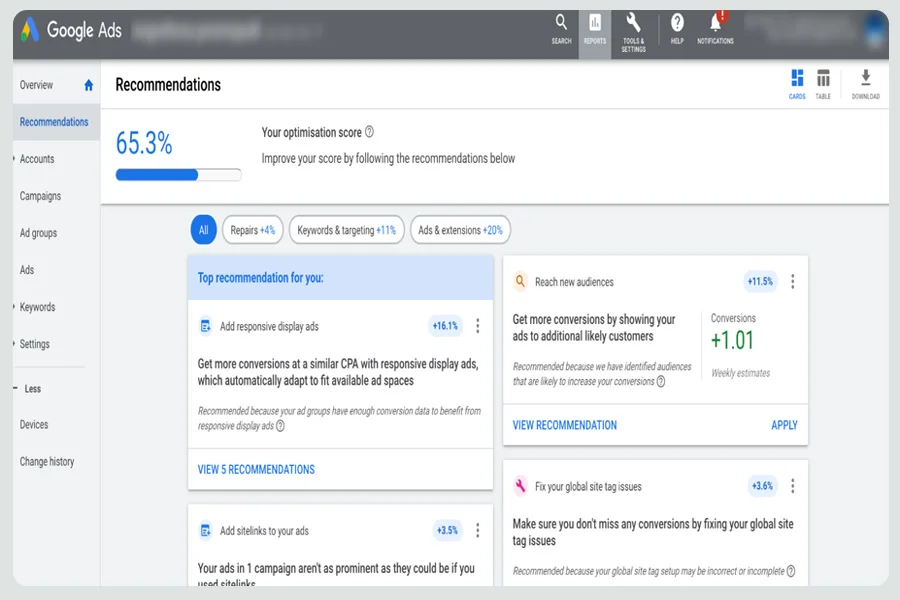The height and width of the screenshot is (600, 900).
Task: Select Recommendations in sidebar
Action: tap(54, 122)
